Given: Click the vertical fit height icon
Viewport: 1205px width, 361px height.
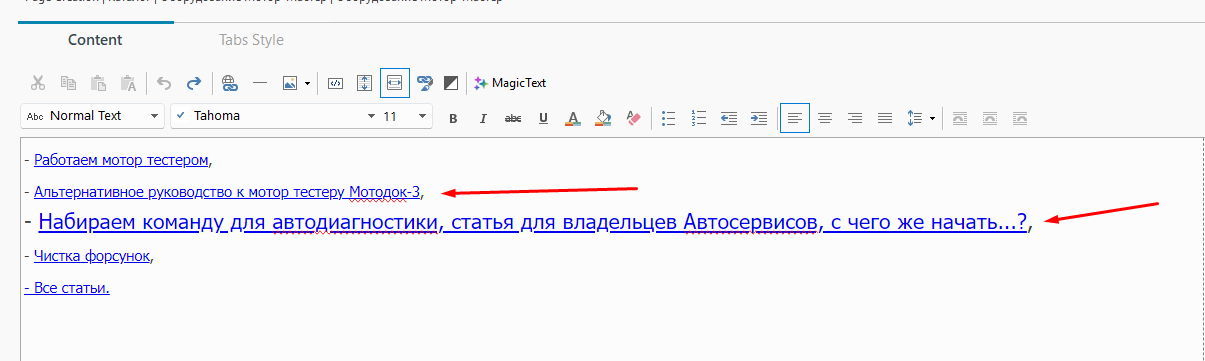Looking at the screenshot, I should point(365,83).
